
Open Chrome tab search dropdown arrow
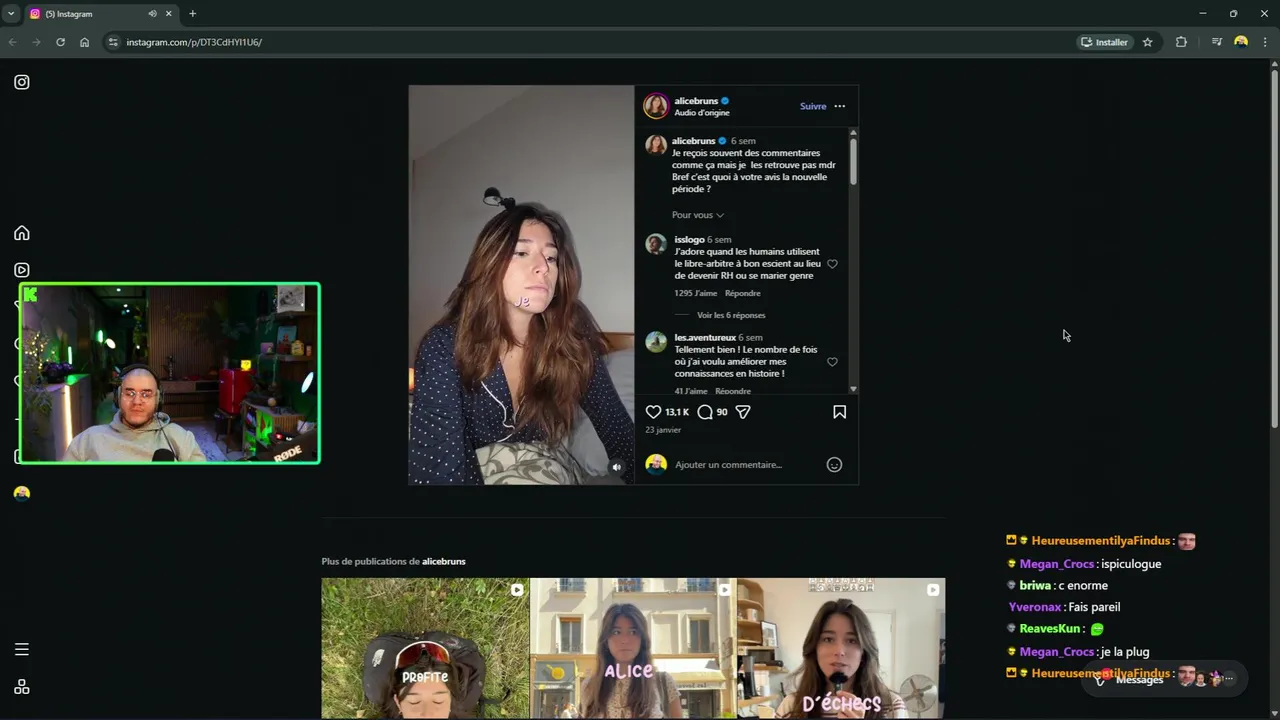(x=11, y=14)
